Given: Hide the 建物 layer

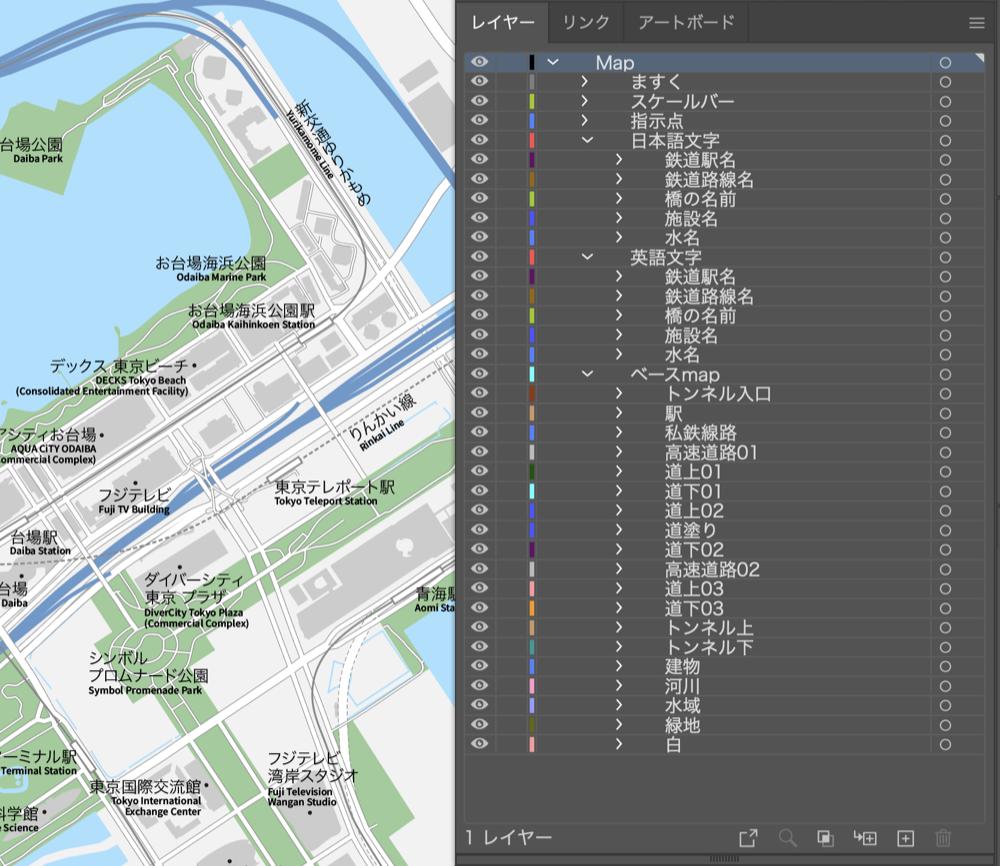Looking at the screenshot, I should point(479,667).
